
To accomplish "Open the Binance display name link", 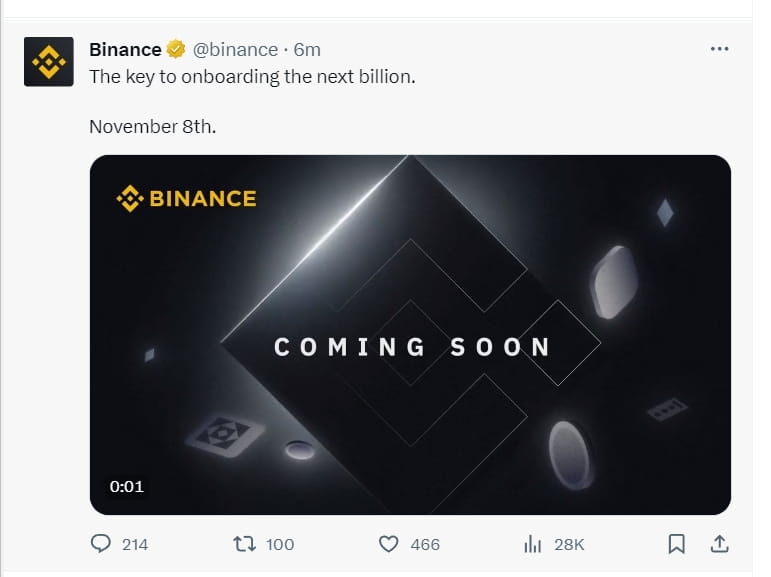I will pos(125,50).
